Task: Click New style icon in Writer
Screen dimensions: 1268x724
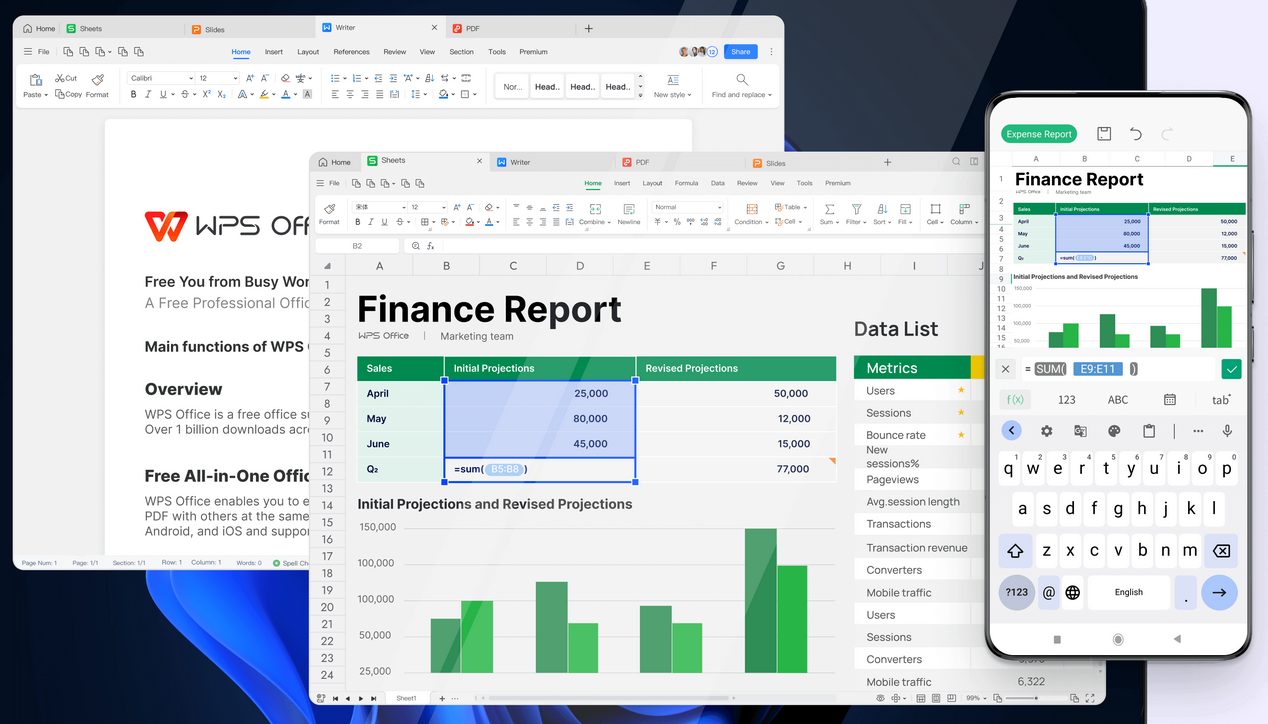Action: point(673,80)
